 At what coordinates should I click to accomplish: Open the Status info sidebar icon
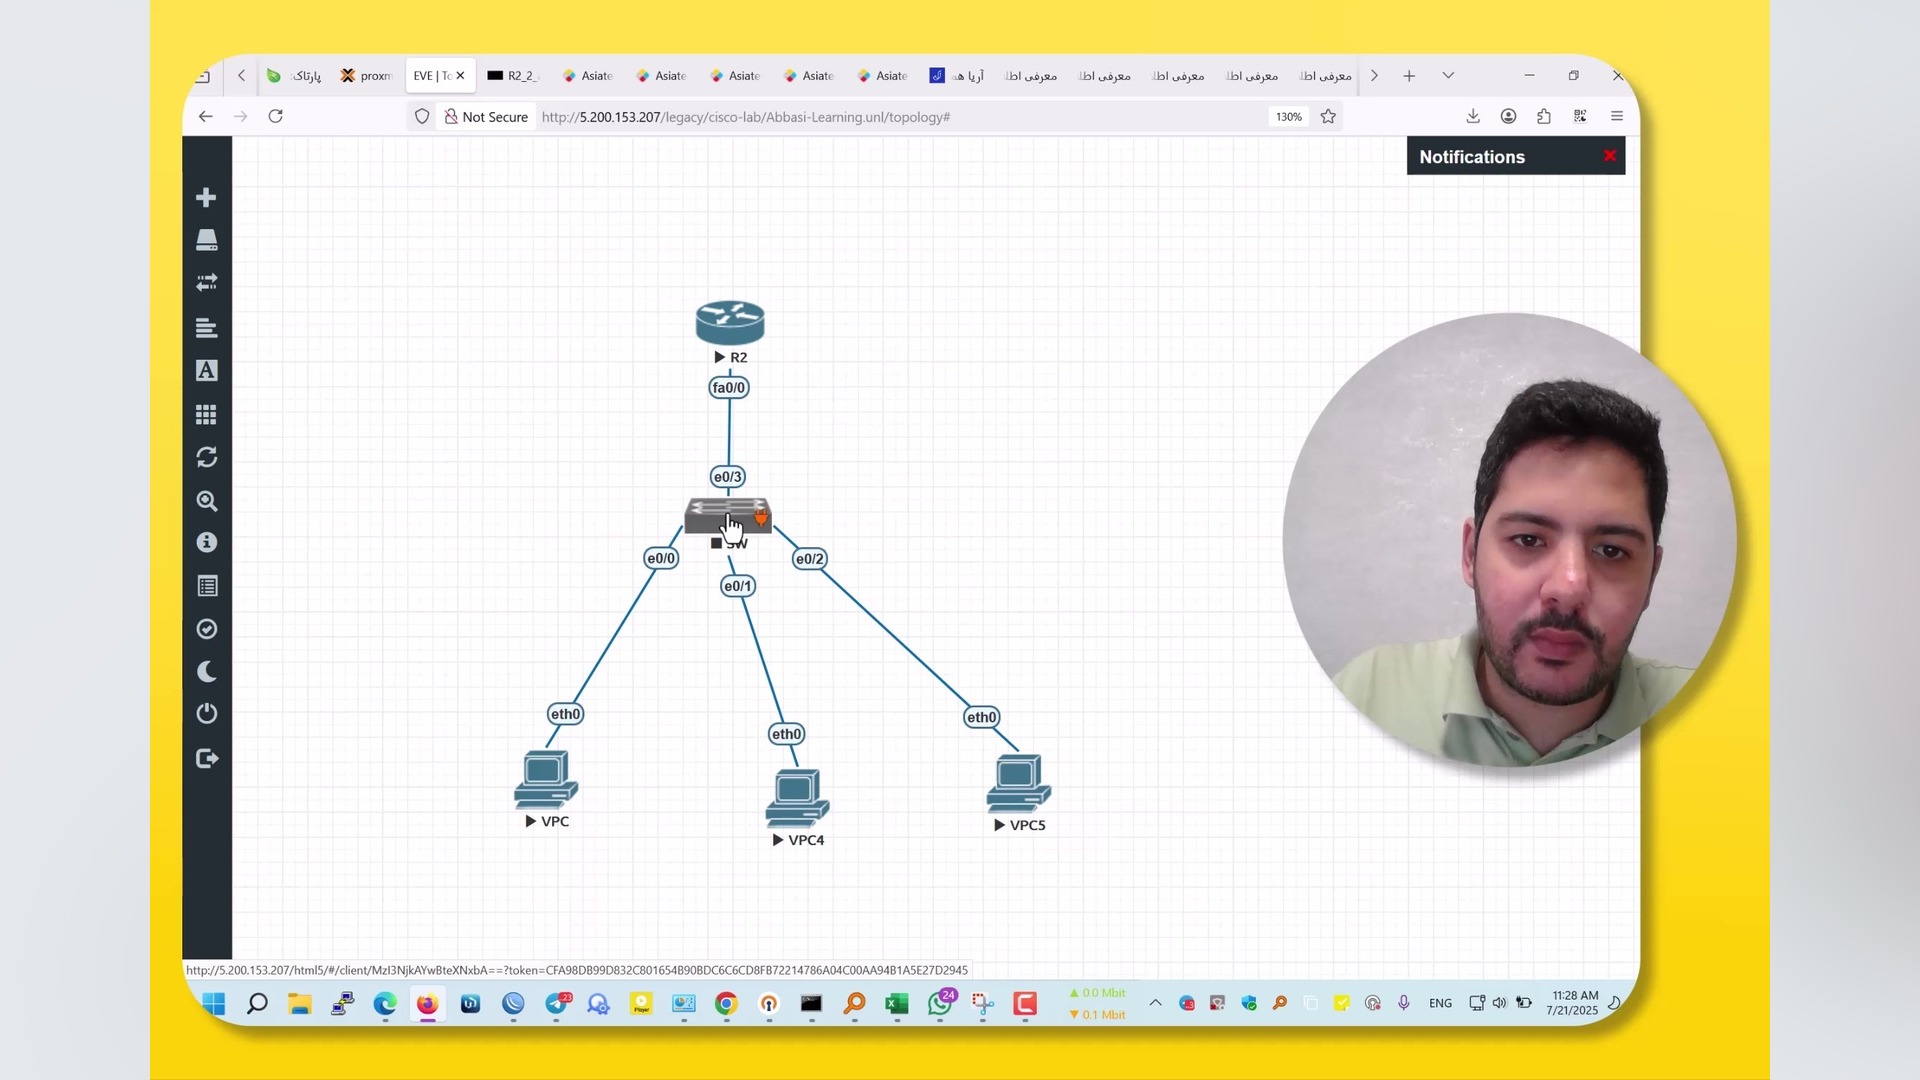(206, 542)
